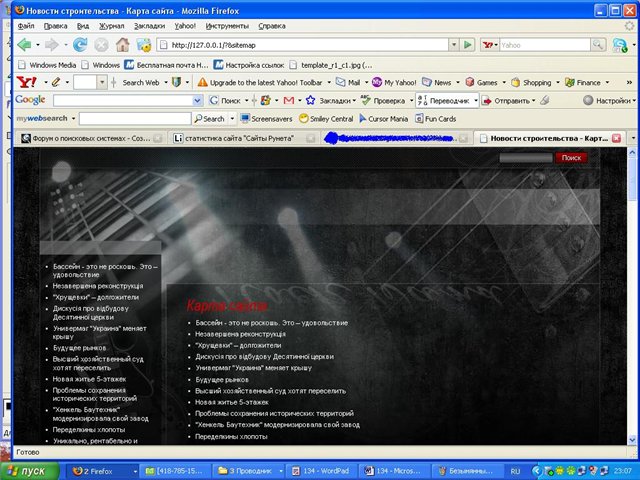Open the mywebsearch logo dropdown arrow
The image size is (640, 480).
73,119
